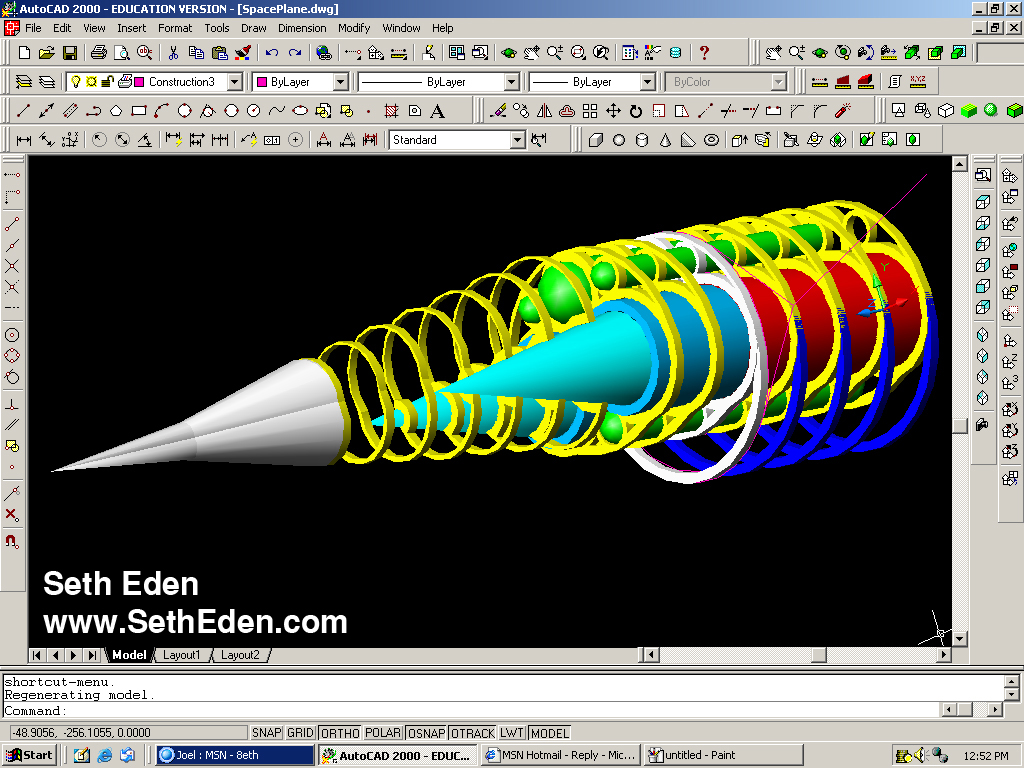Toggle SNAP mode in status bar
Viewport: 1024px width, 768px height.
pyautogui.click(x=266, y=733)
